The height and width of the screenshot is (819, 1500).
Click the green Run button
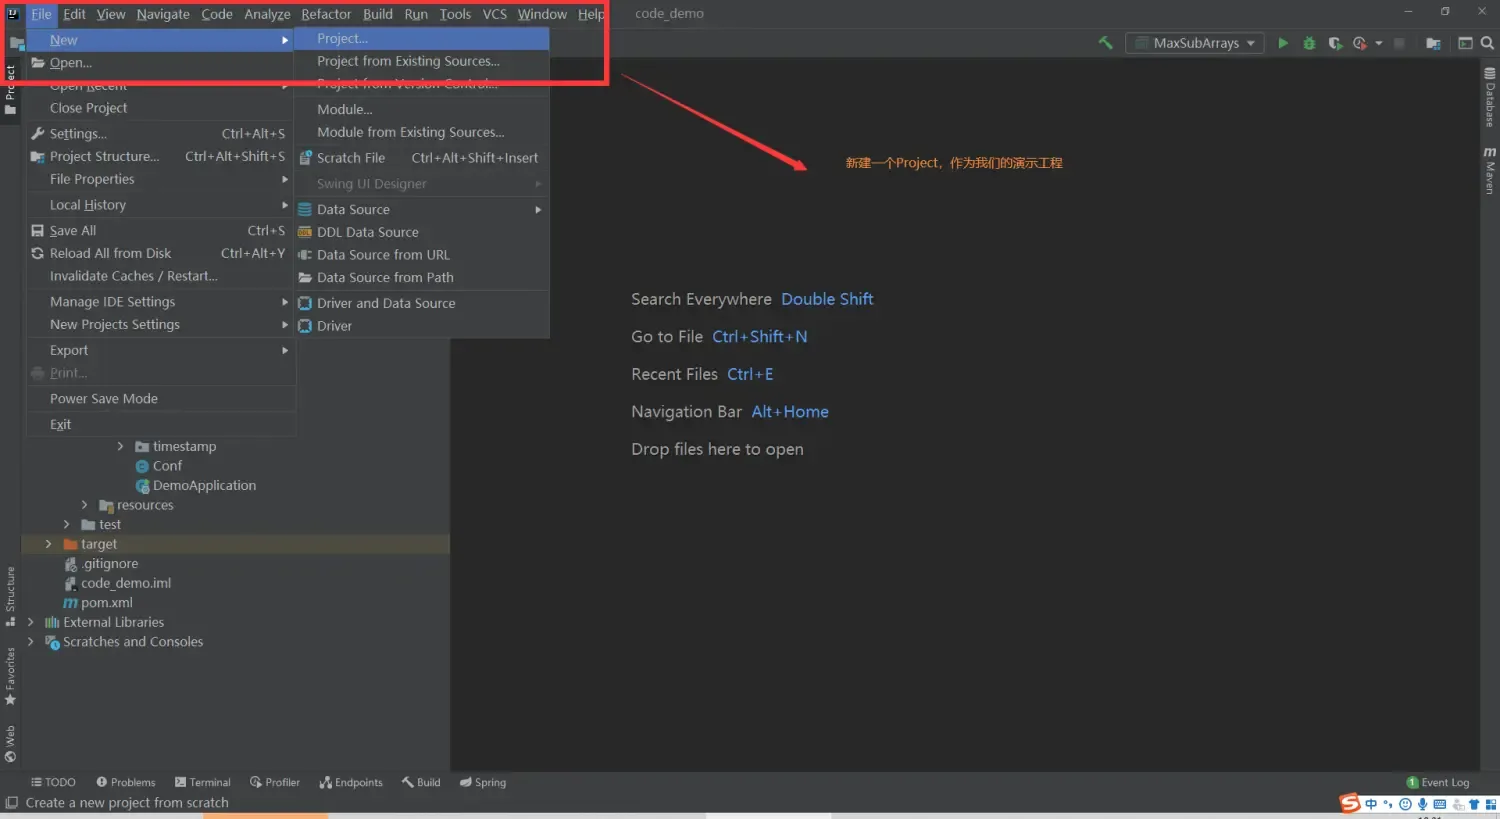[1283, 43]
